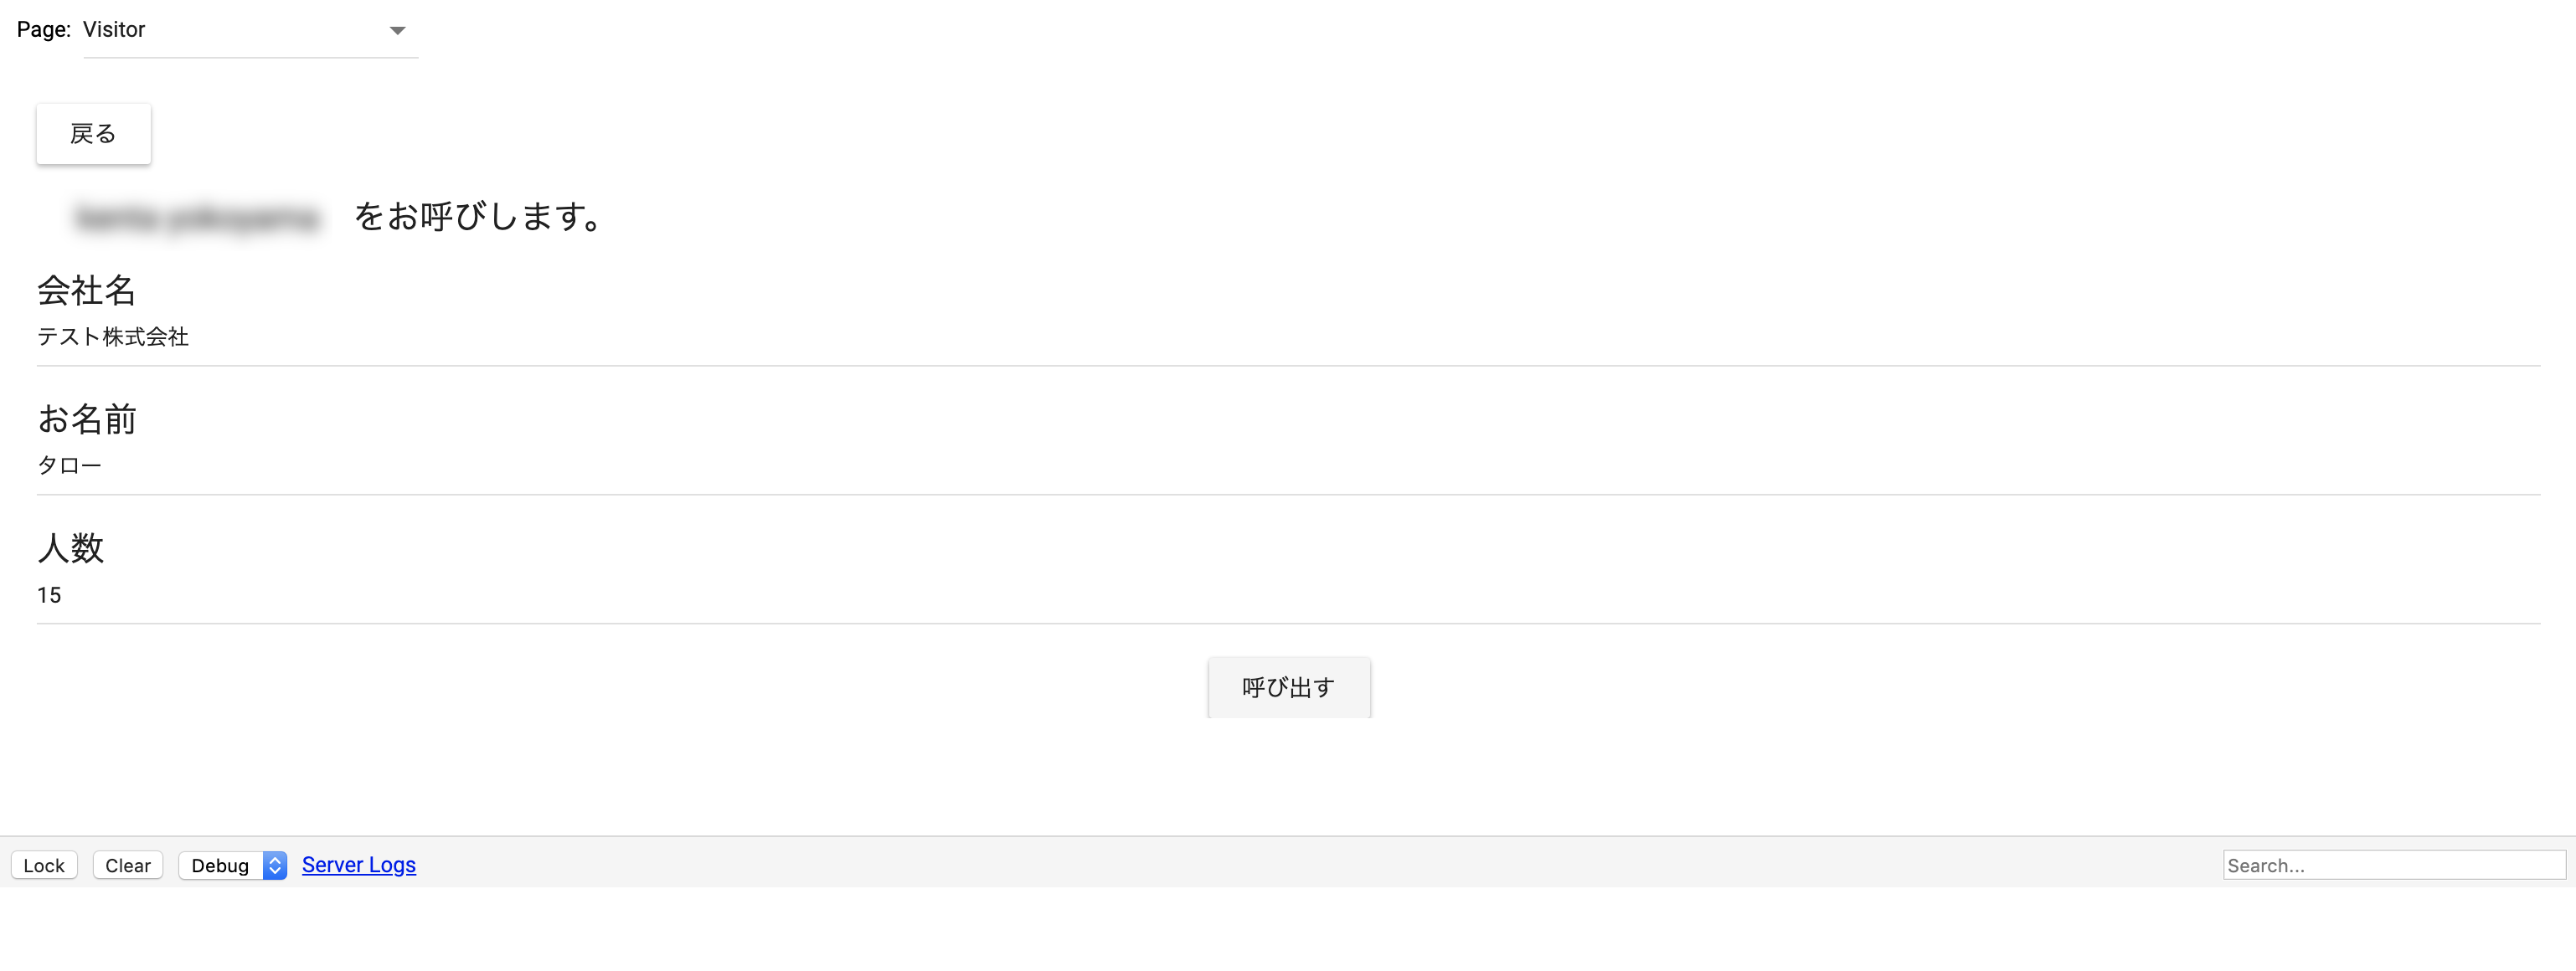Click the empty log area below toolbar

(x=1288, y=930)
